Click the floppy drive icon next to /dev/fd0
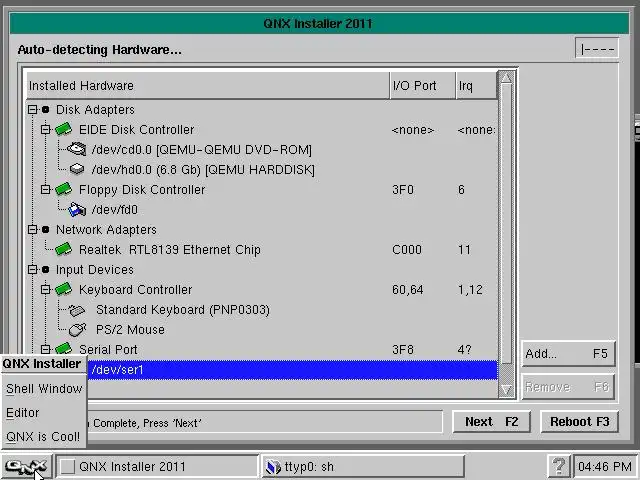 pyautogui.click(x=77, y=209)
